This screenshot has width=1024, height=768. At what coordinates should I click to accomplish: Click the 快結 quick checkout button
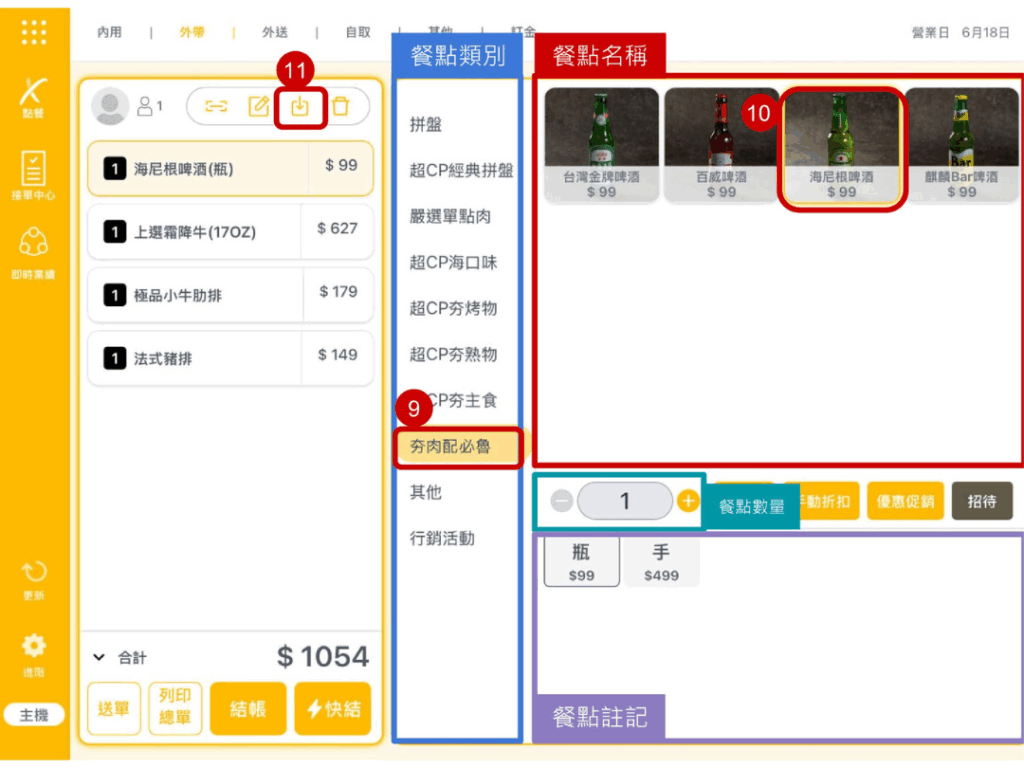click(333, 709)
